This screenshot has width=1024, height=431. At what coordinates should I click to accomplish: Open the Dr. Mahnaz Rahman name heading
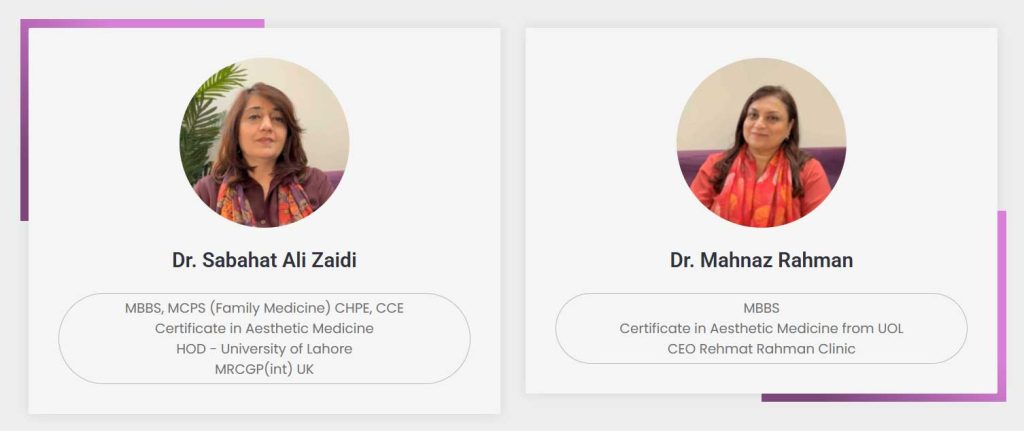point(761,260)
